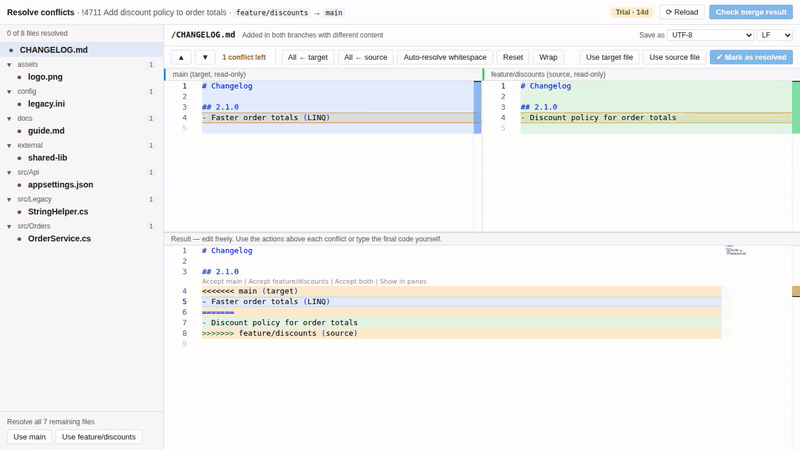Screen dimensions: 800x450
Task: Click the feature/discounts branch label in header
Action: (272, 12)
